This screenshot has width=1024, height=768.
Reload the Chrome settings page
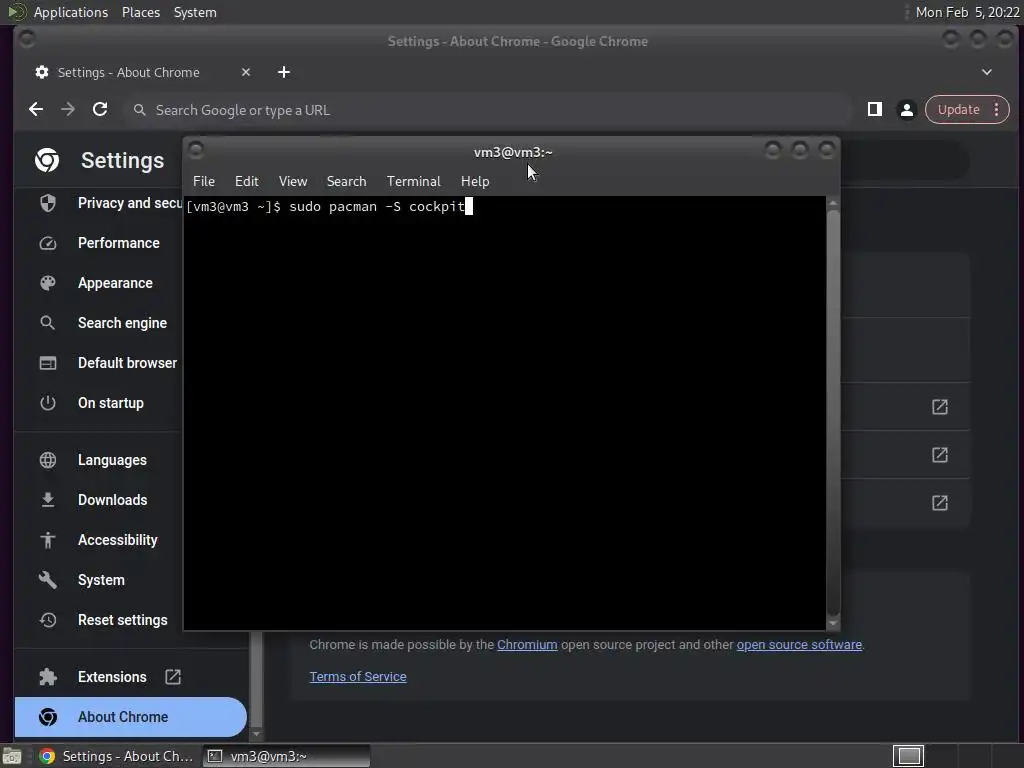(x=100, y=110)
